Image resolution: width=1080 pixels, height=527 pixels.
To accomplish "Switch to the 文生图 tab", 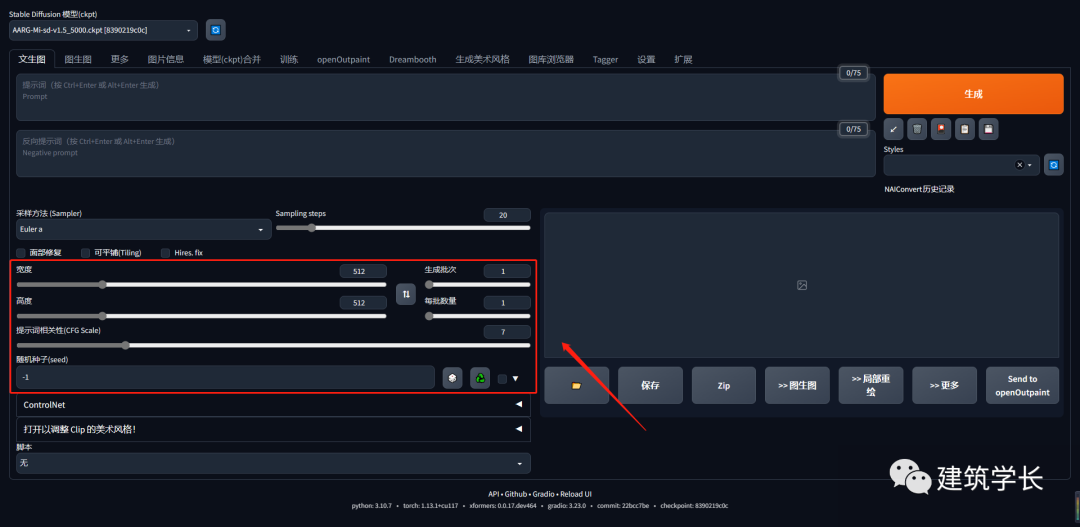I will [32, 59].
